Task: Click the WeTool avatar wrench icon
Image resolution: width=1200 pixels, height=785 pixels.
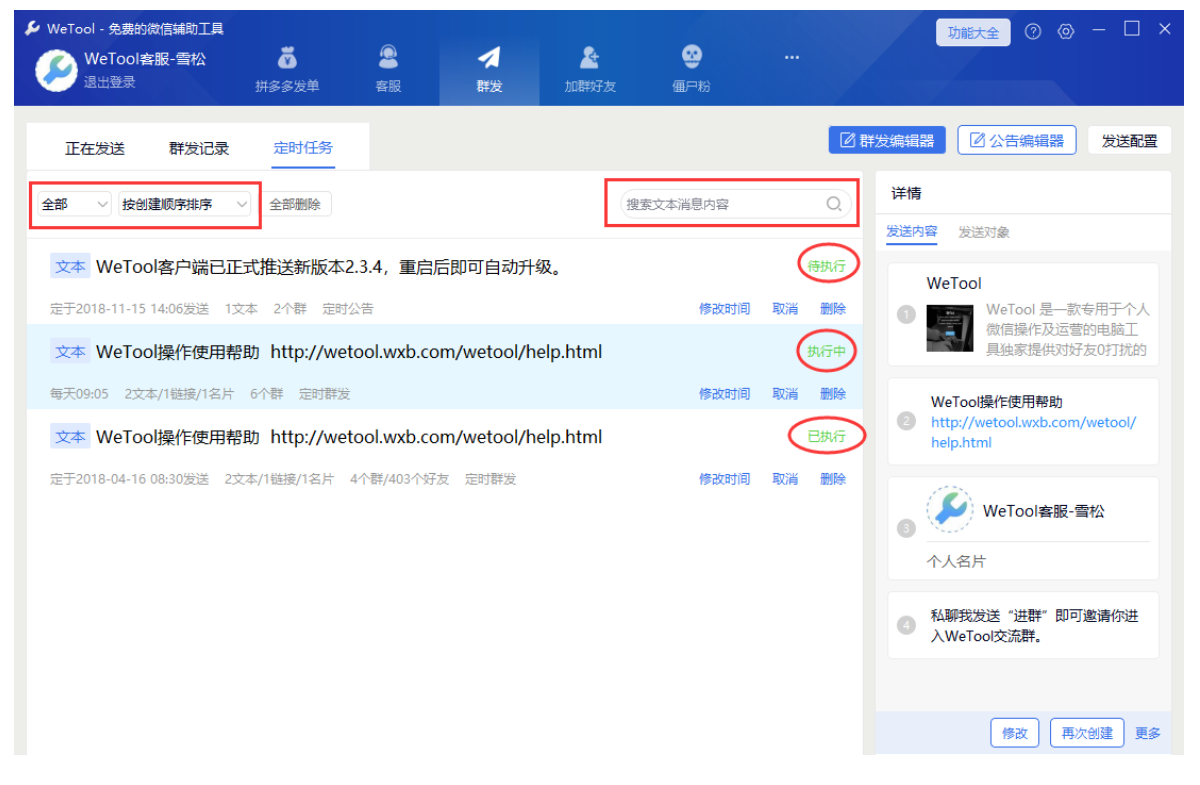Action: click(x=56, y=70)
